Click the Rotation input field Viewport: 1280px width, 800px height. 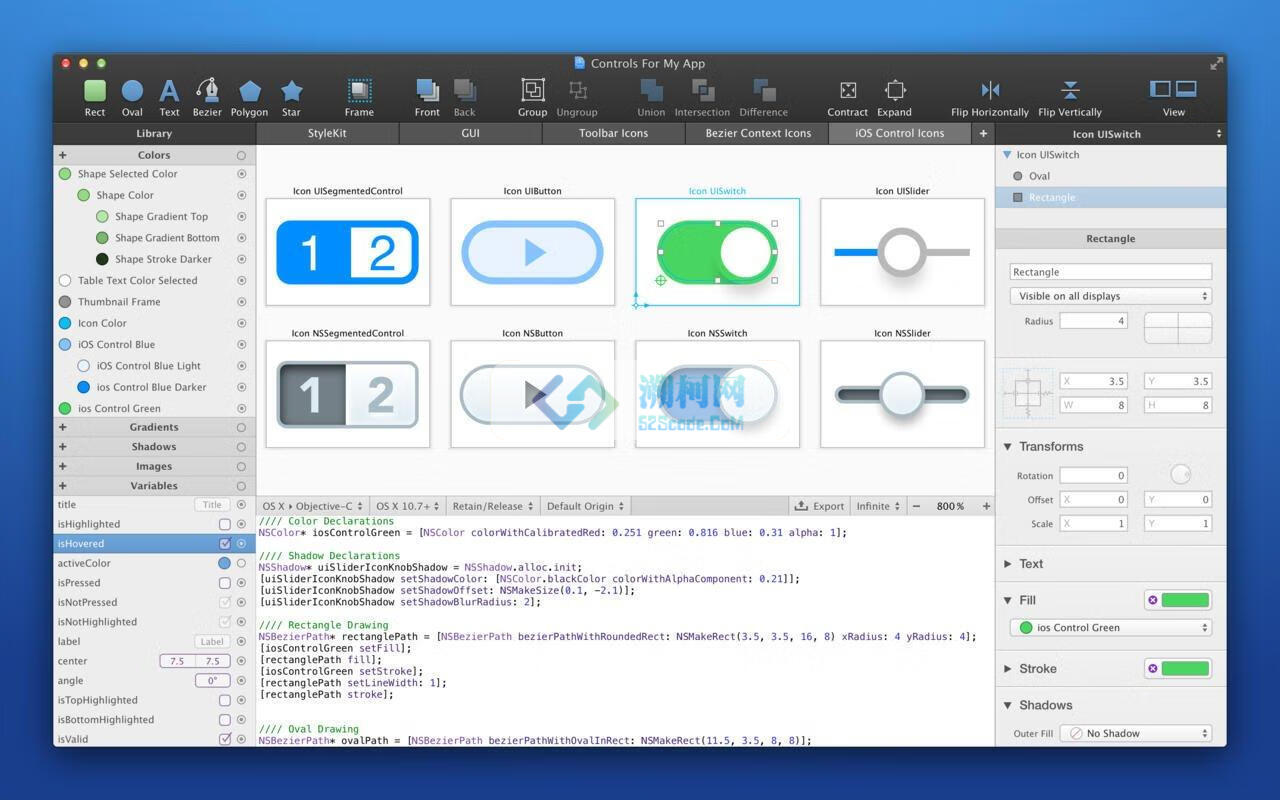[1093, 475]
